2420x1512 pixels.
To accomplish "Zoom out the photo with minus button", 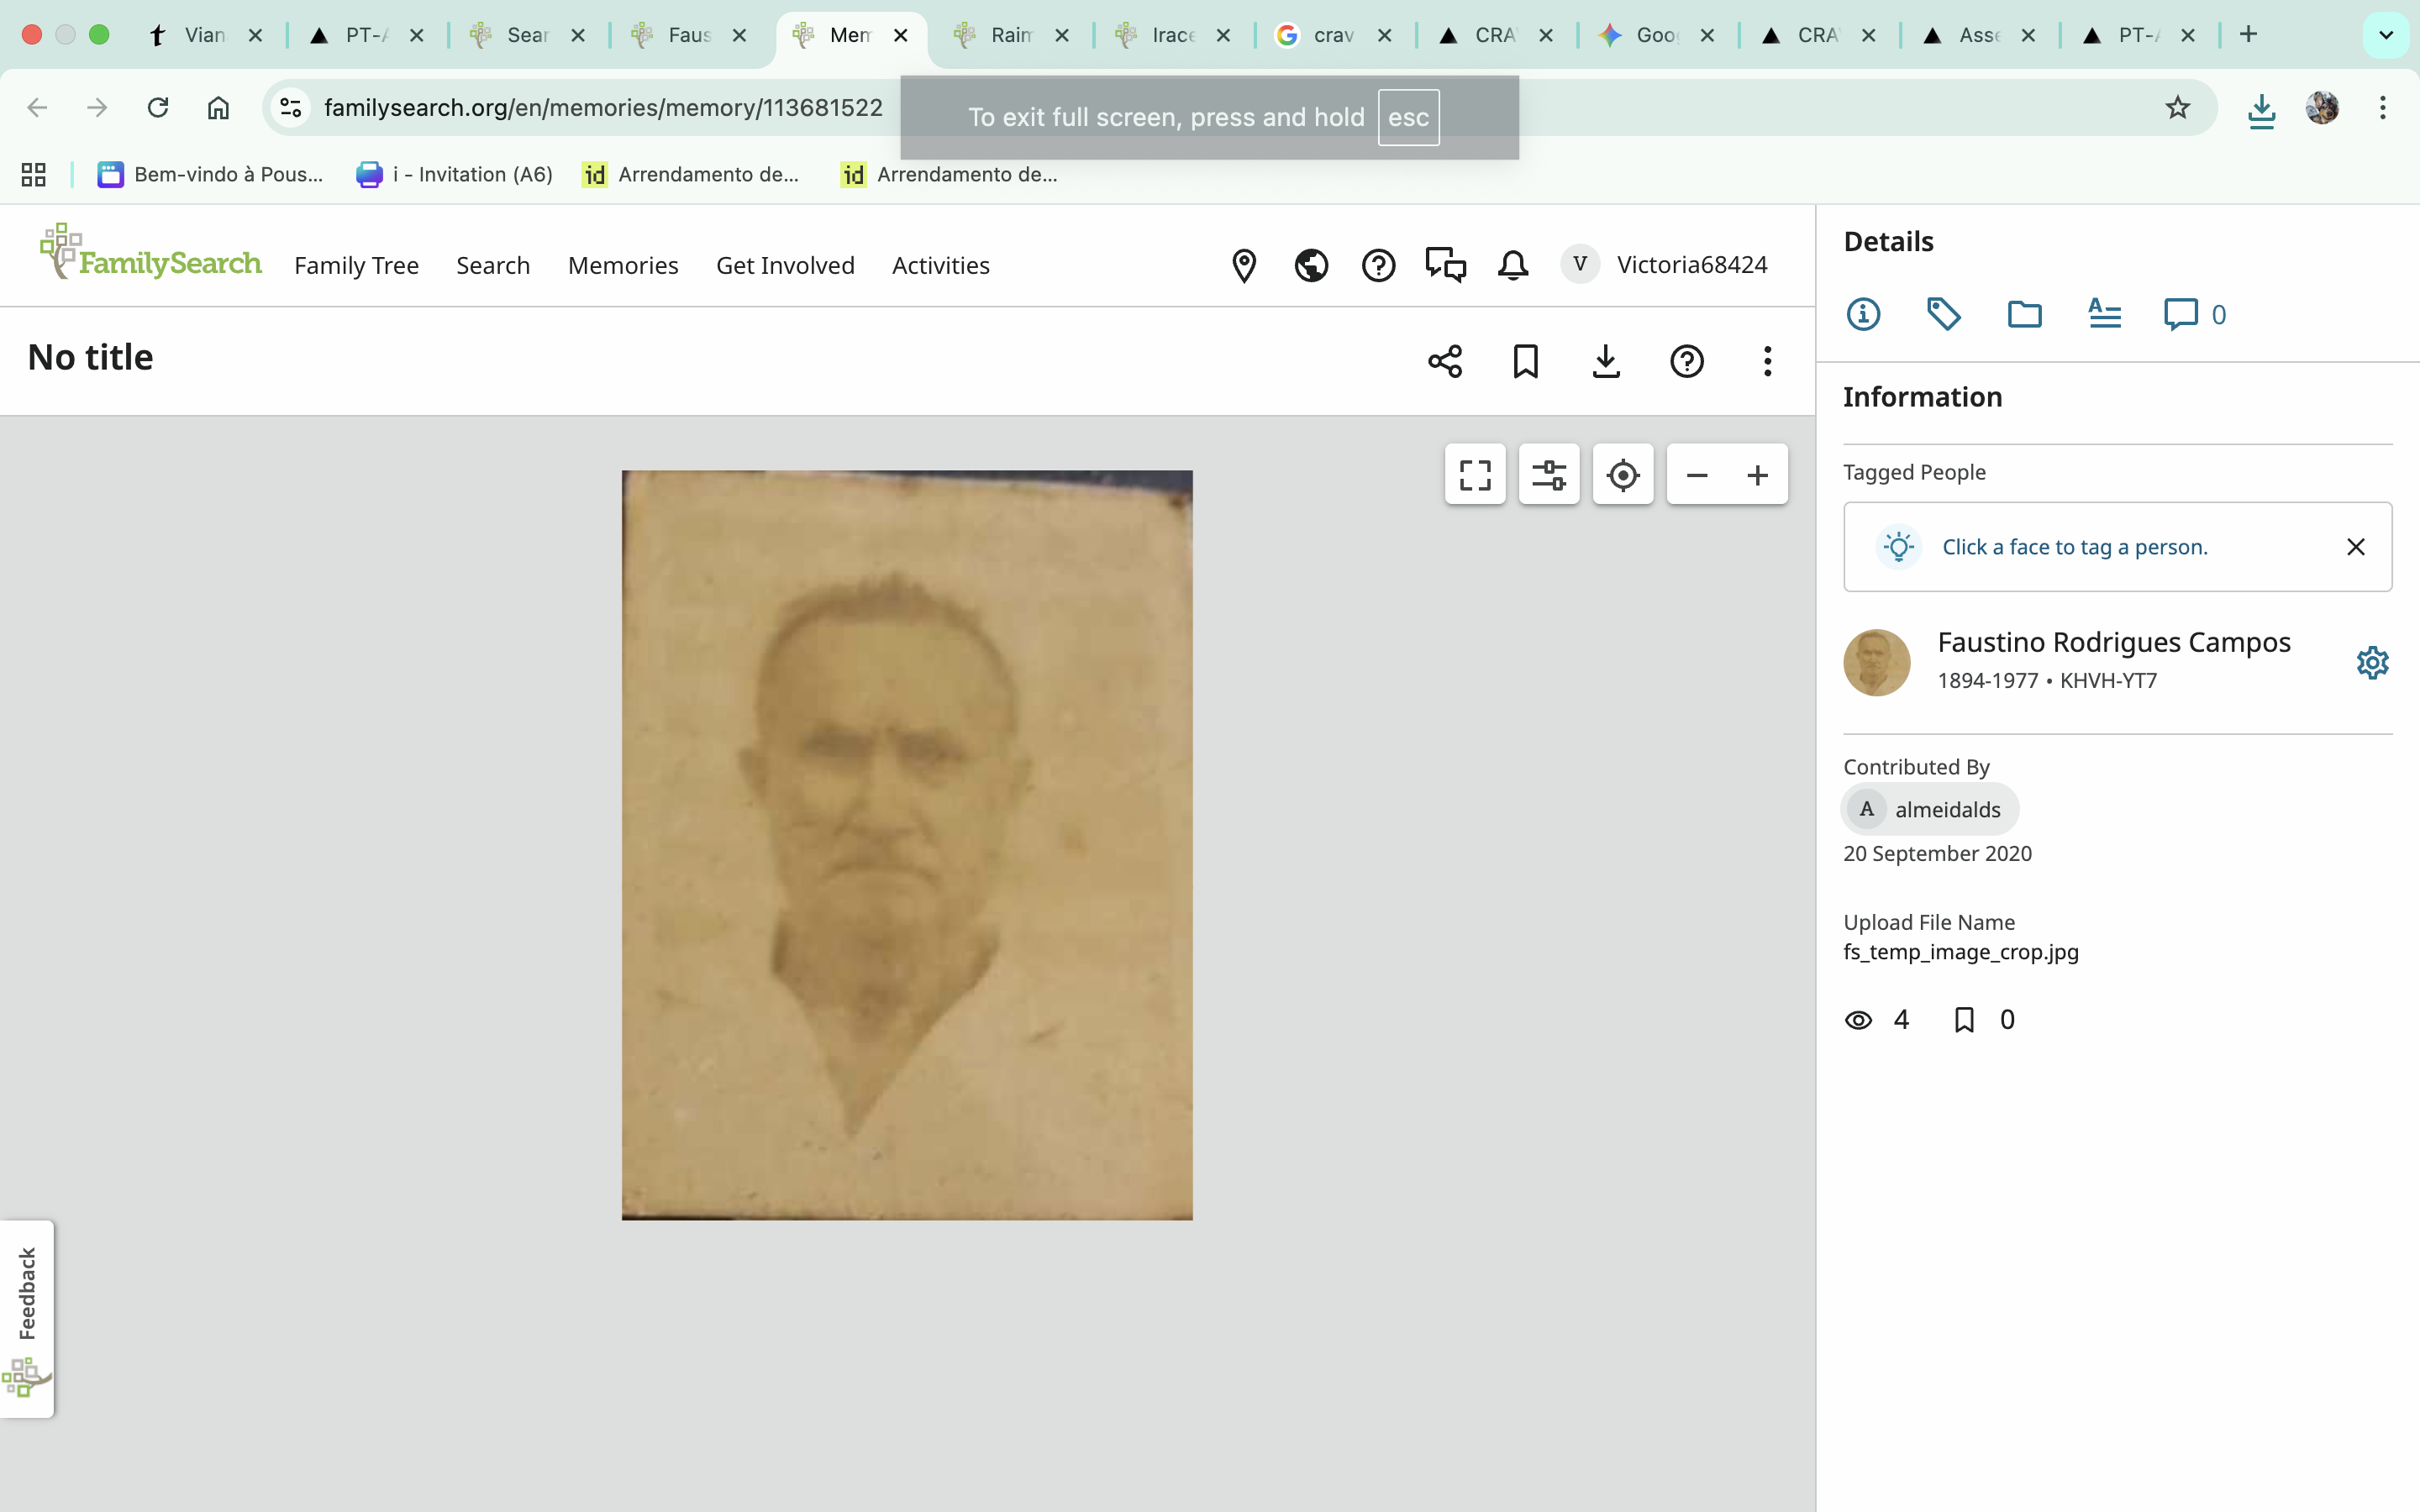I will 1697,475.
